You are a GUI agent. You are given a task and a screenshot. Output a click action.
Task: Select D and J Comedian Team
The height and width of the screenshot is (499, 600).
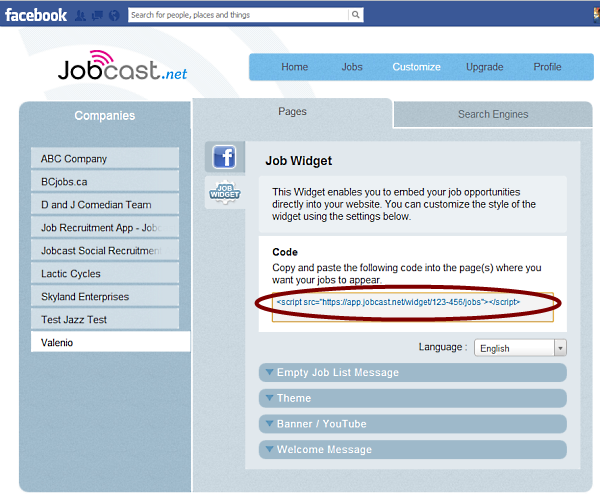click(x=105, y=204)
